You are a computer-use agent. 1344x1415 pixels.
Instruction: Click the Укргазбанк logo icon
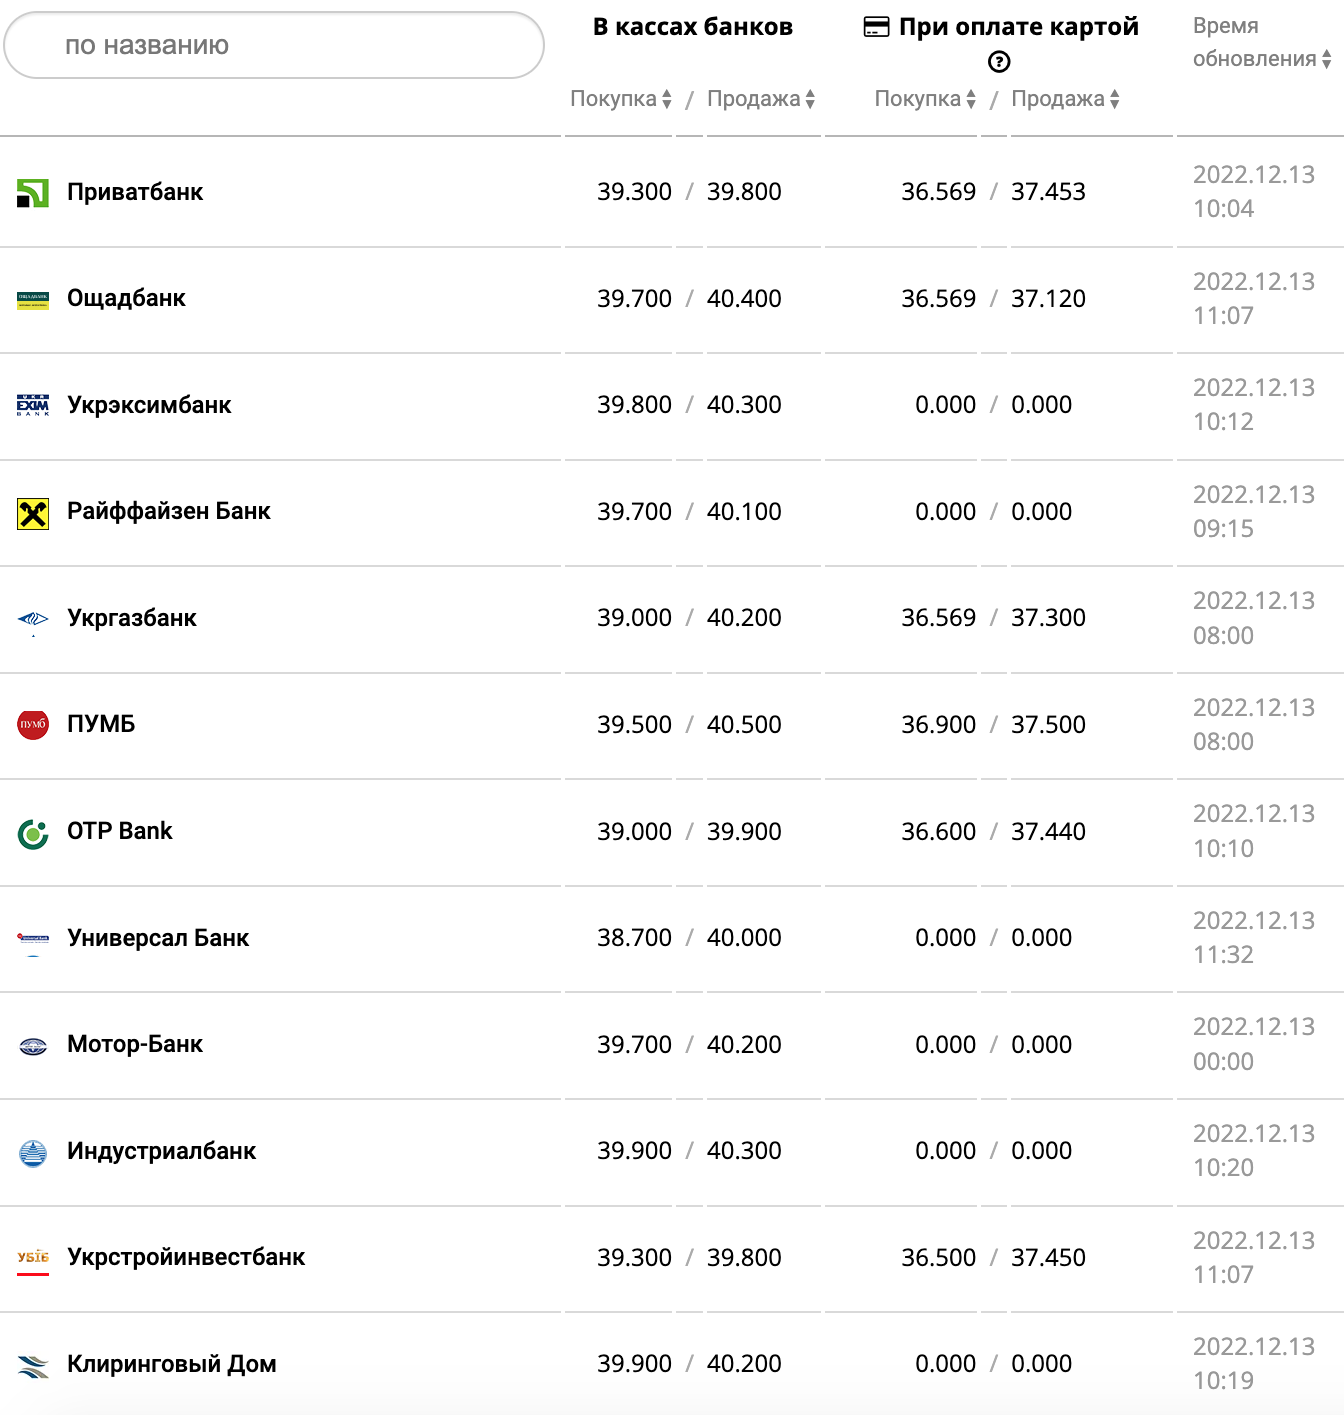(33, 620)
